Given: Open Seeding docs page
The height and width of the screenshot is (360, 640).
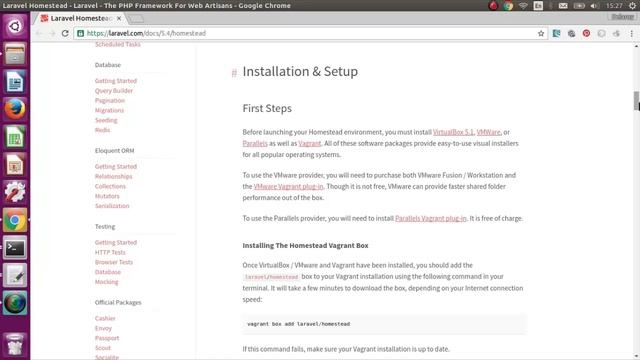Looking at the screenshot, I should tap(106, 120).
